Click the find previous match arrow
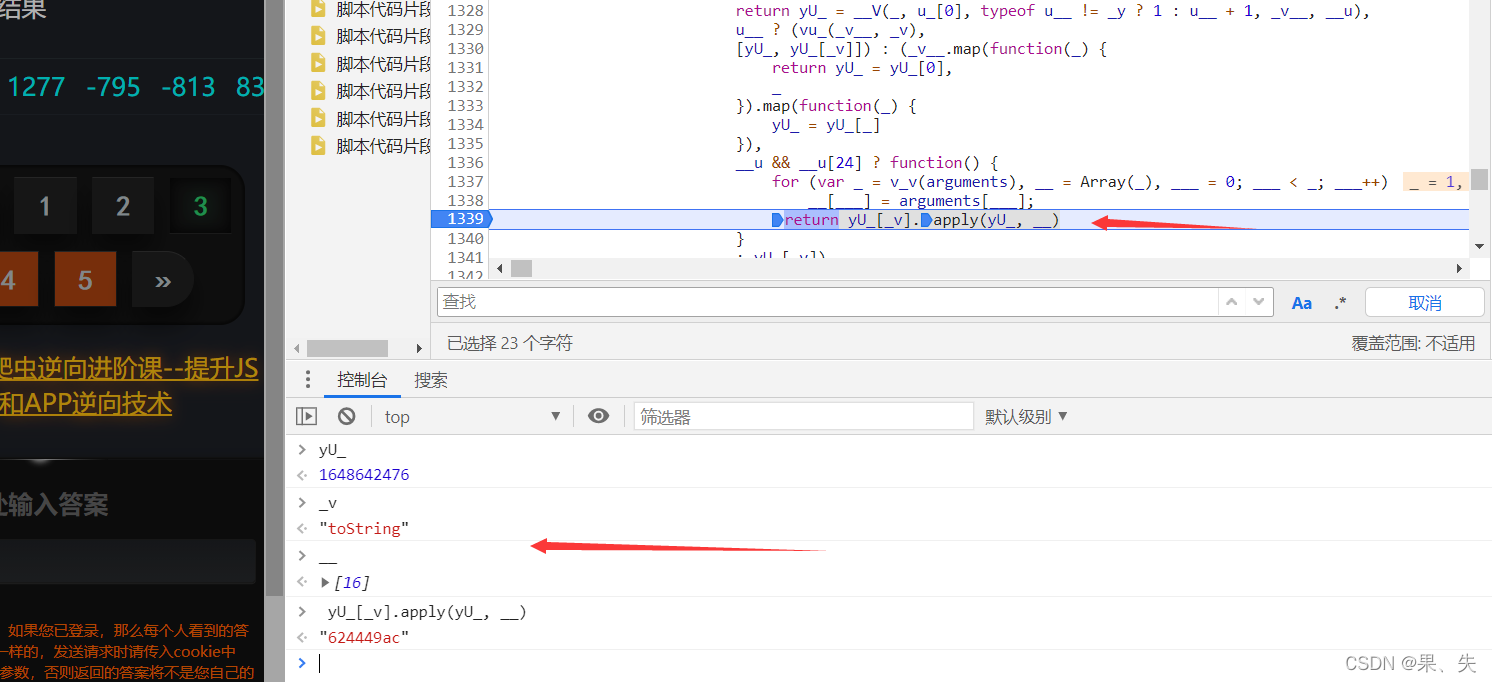The height and width of the screenshot is (682, 1492). click(1232, 302)
